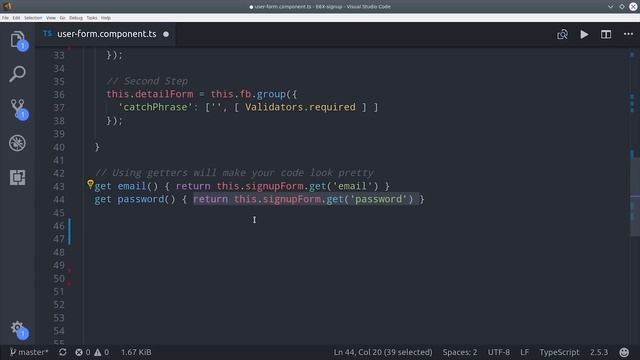The width and height of the screenshot is (640, 360).
Task: Open the Tasks menu
Action: [x=92, y=18]
